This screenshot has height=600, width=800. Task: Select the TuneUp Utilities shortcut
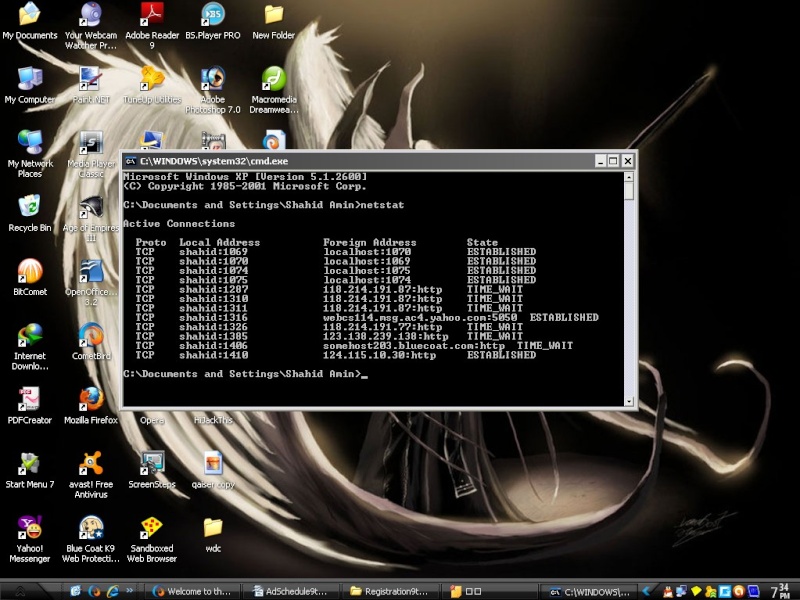(152, 85)
